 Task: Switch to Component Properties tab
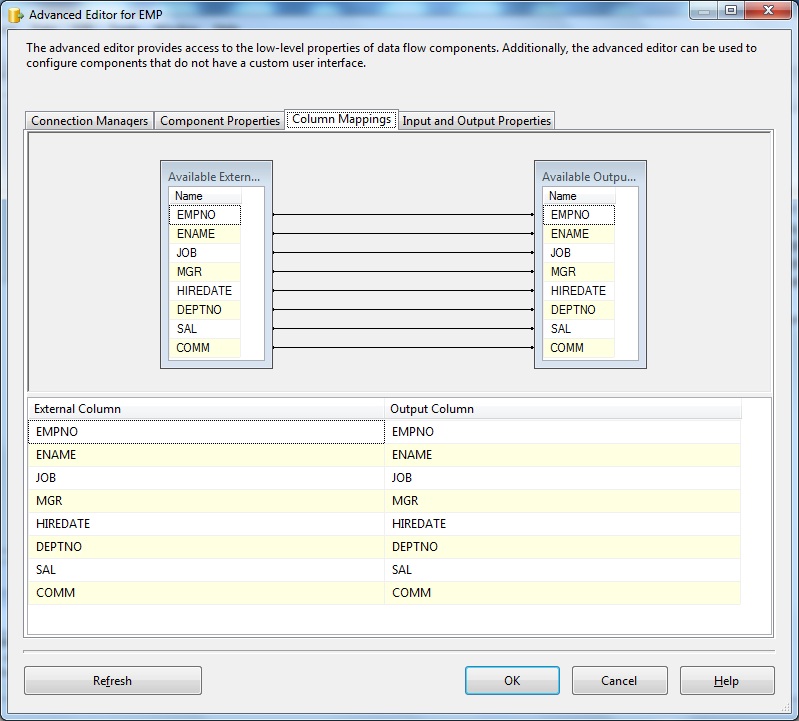(x=220, y=121)
